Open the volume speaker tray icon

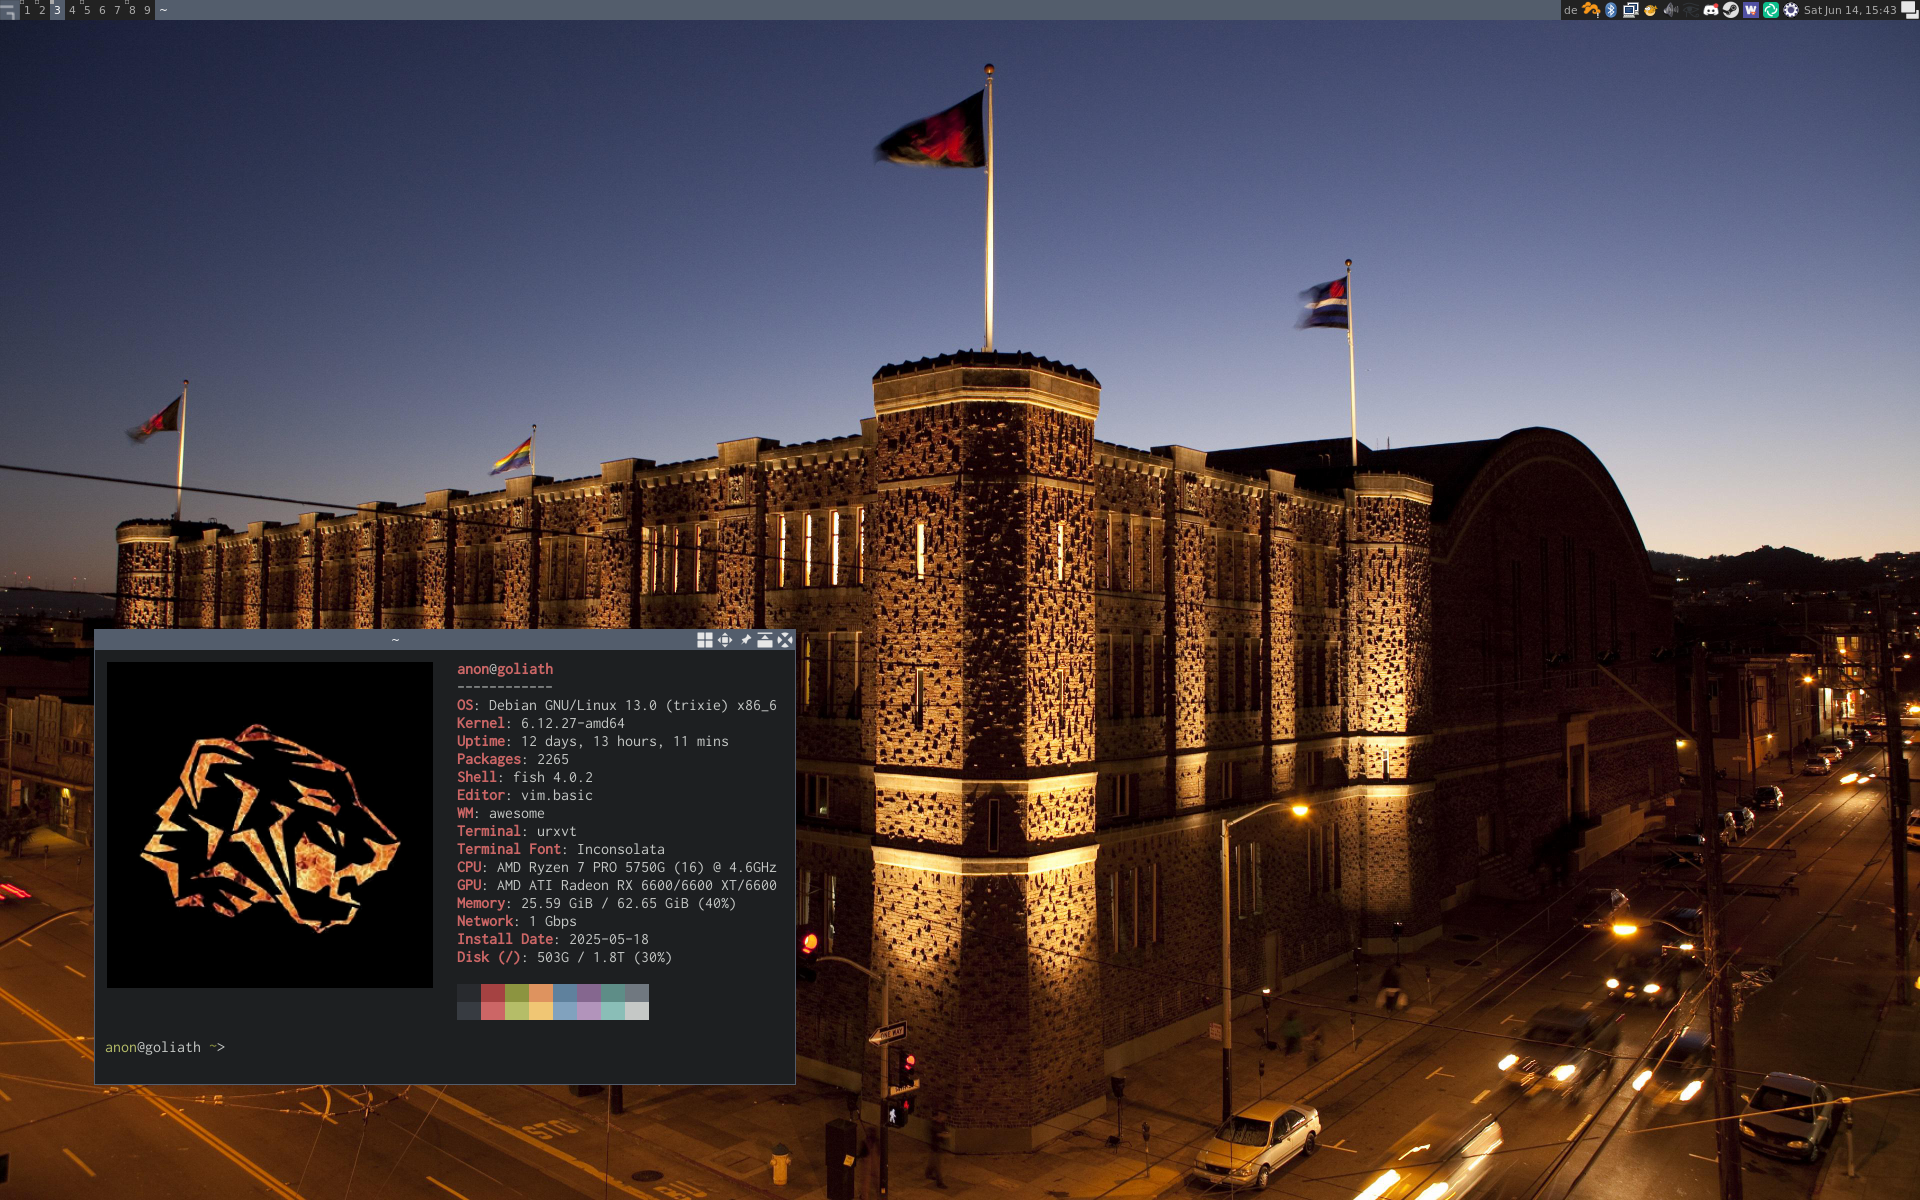[1670, 10]
